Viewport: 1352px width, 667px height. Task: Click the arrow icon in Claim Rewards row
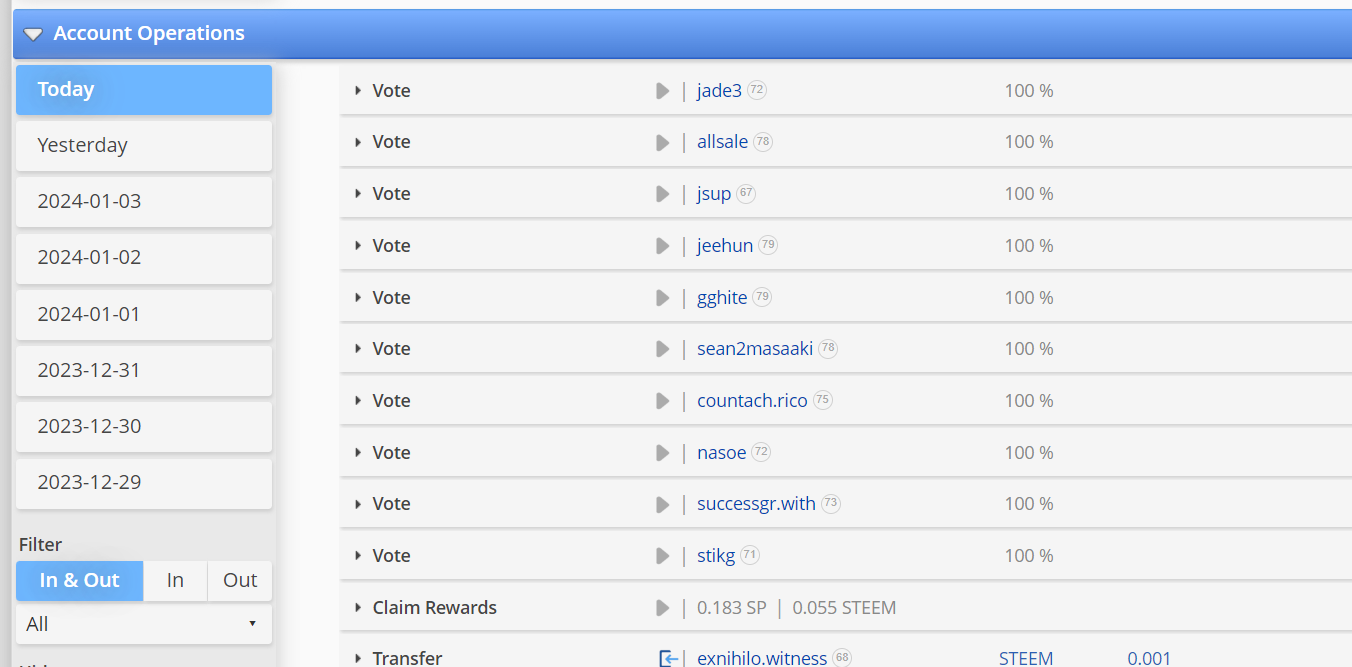coord(662,608)
